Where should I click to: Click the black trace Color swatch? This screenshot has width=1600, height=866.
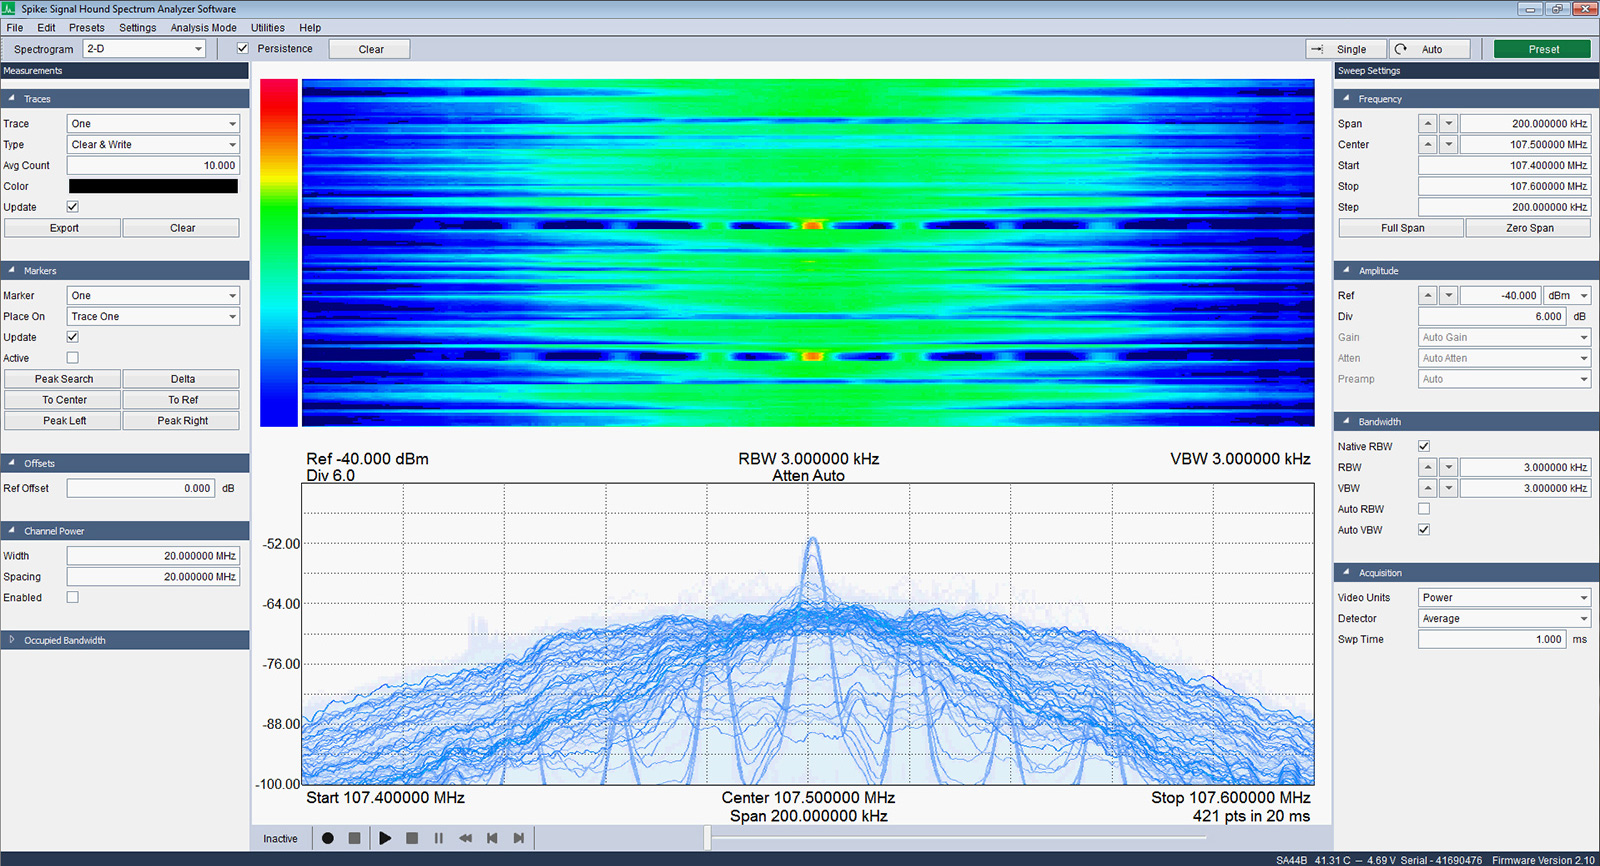[x=153, y=186]
